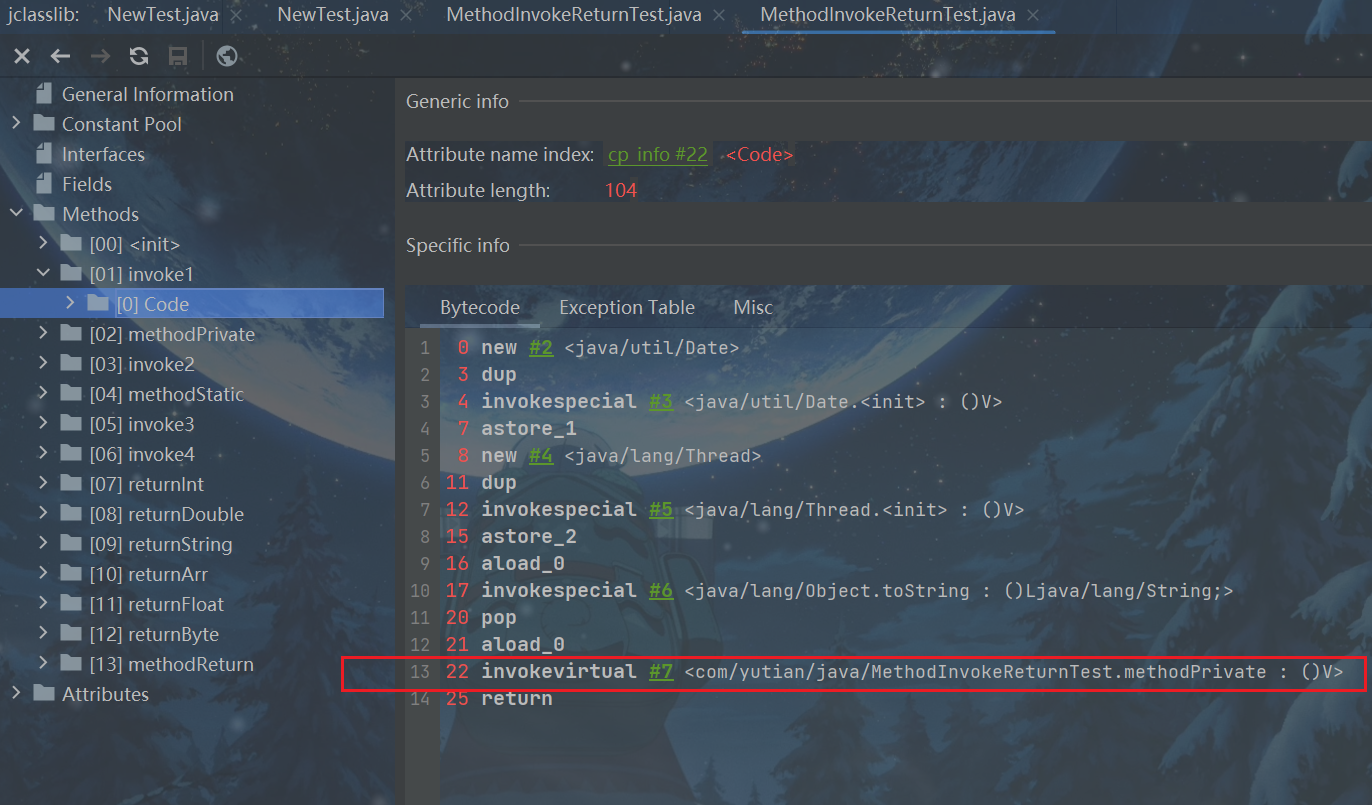
Task: Expand the Constant Pool node
Action: tap(16, 124)
